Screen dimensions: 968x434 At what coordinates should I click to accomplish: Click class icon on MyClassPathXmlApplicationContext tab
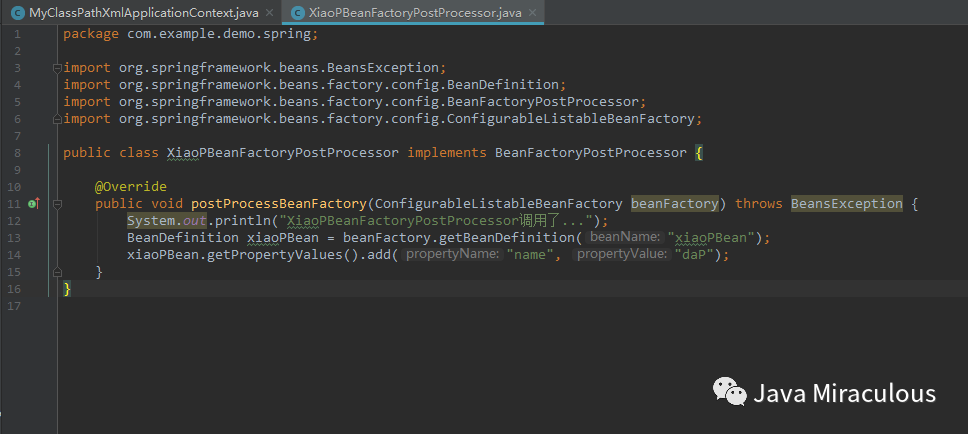[18, 13]
